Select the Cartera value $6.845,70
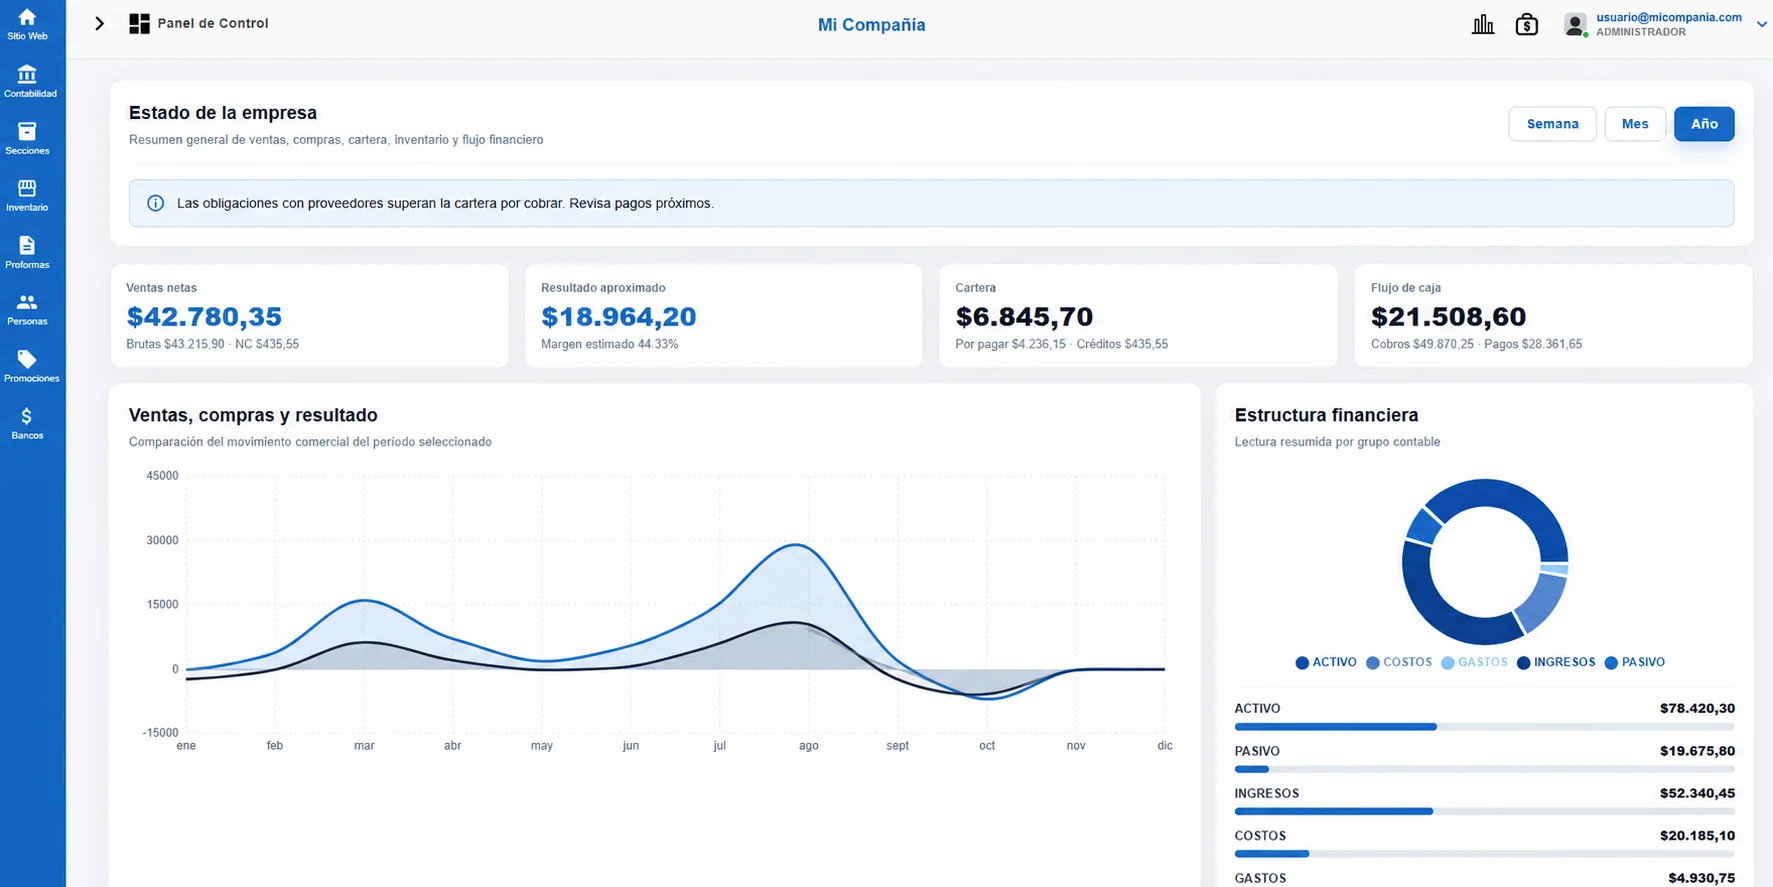 pyautogui.click(x=1024, y=317)
